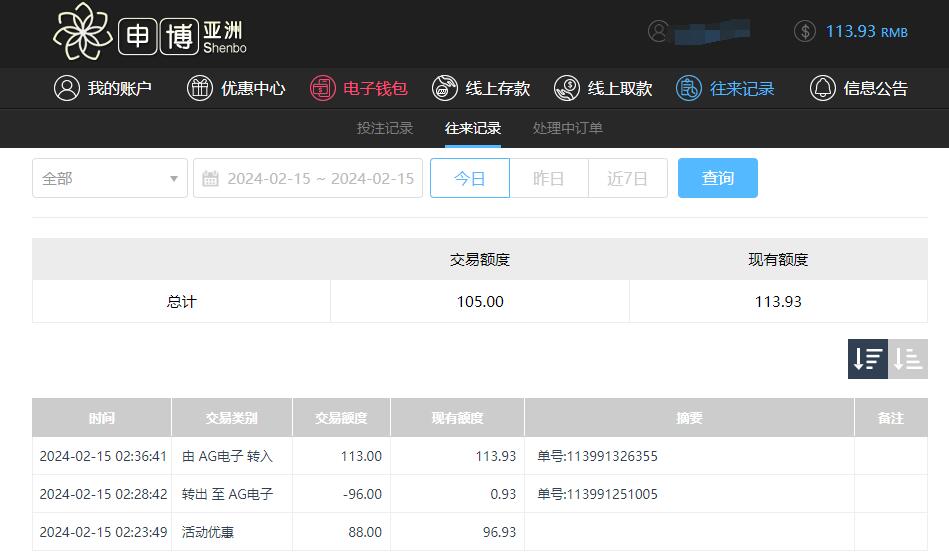The image size is (949, 559).
Task: Click the 时间 column header
Action: click(102, 418)
